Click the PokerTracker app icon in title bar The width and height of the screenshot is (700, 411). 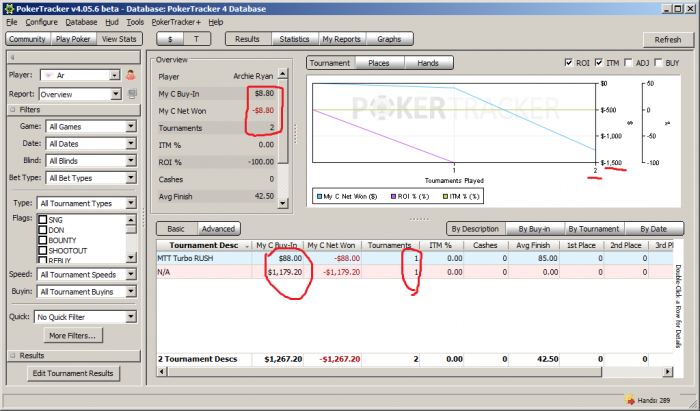coord(9,8)
